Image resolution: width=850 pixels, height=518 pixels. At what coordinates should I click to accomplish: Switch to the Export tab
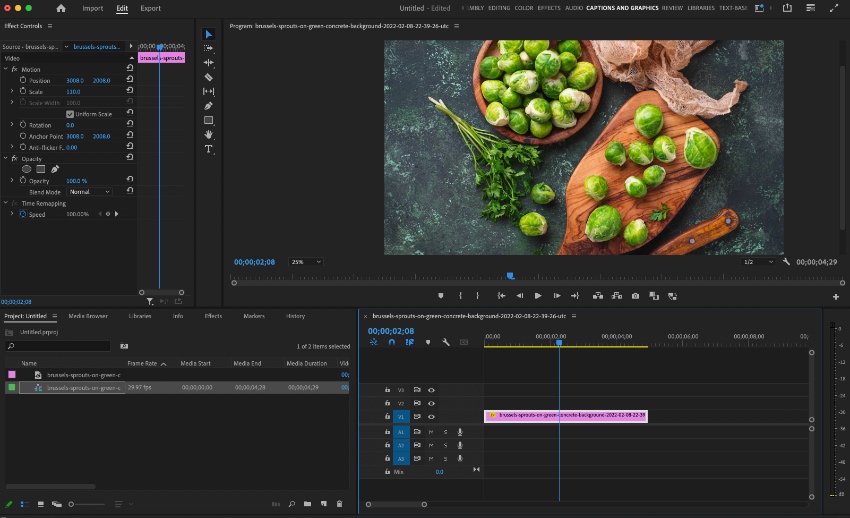pos(150,8)
